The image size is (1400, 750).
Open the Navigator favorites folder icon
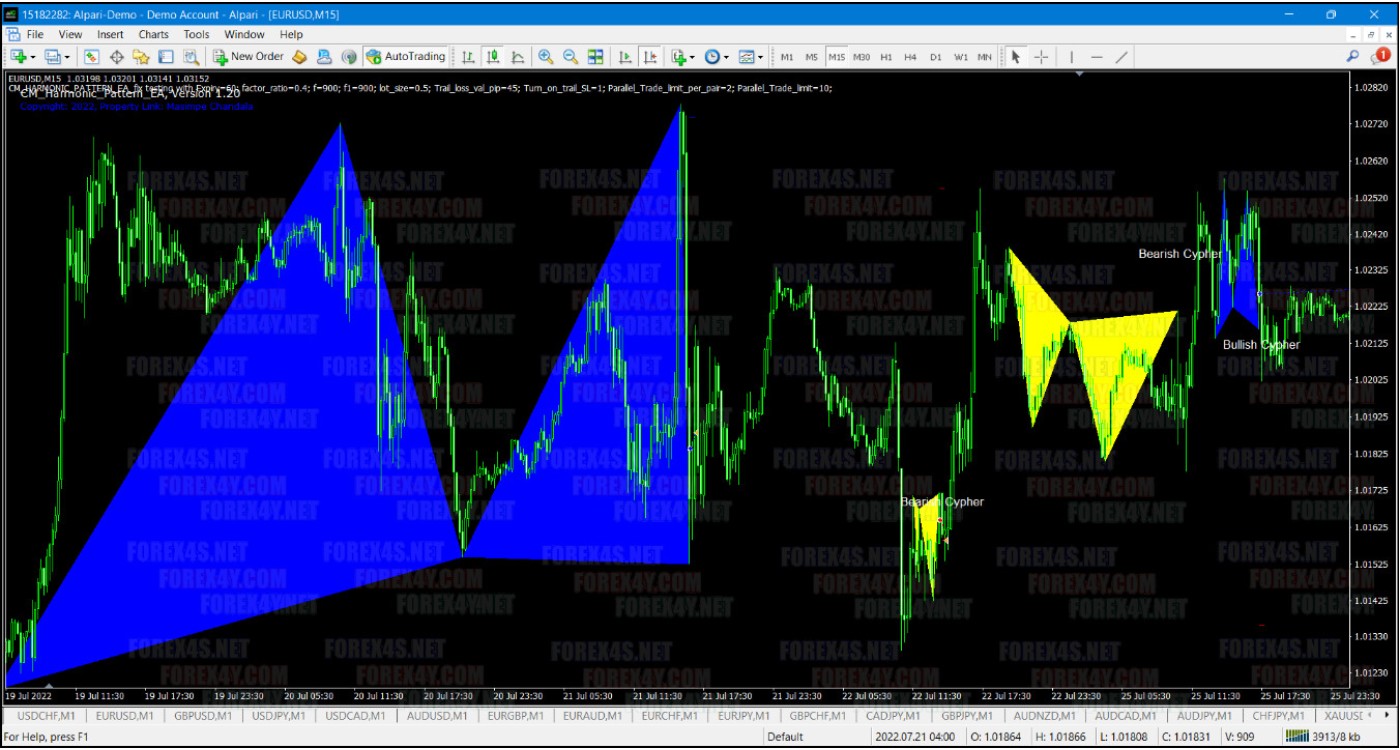(141, 57)
